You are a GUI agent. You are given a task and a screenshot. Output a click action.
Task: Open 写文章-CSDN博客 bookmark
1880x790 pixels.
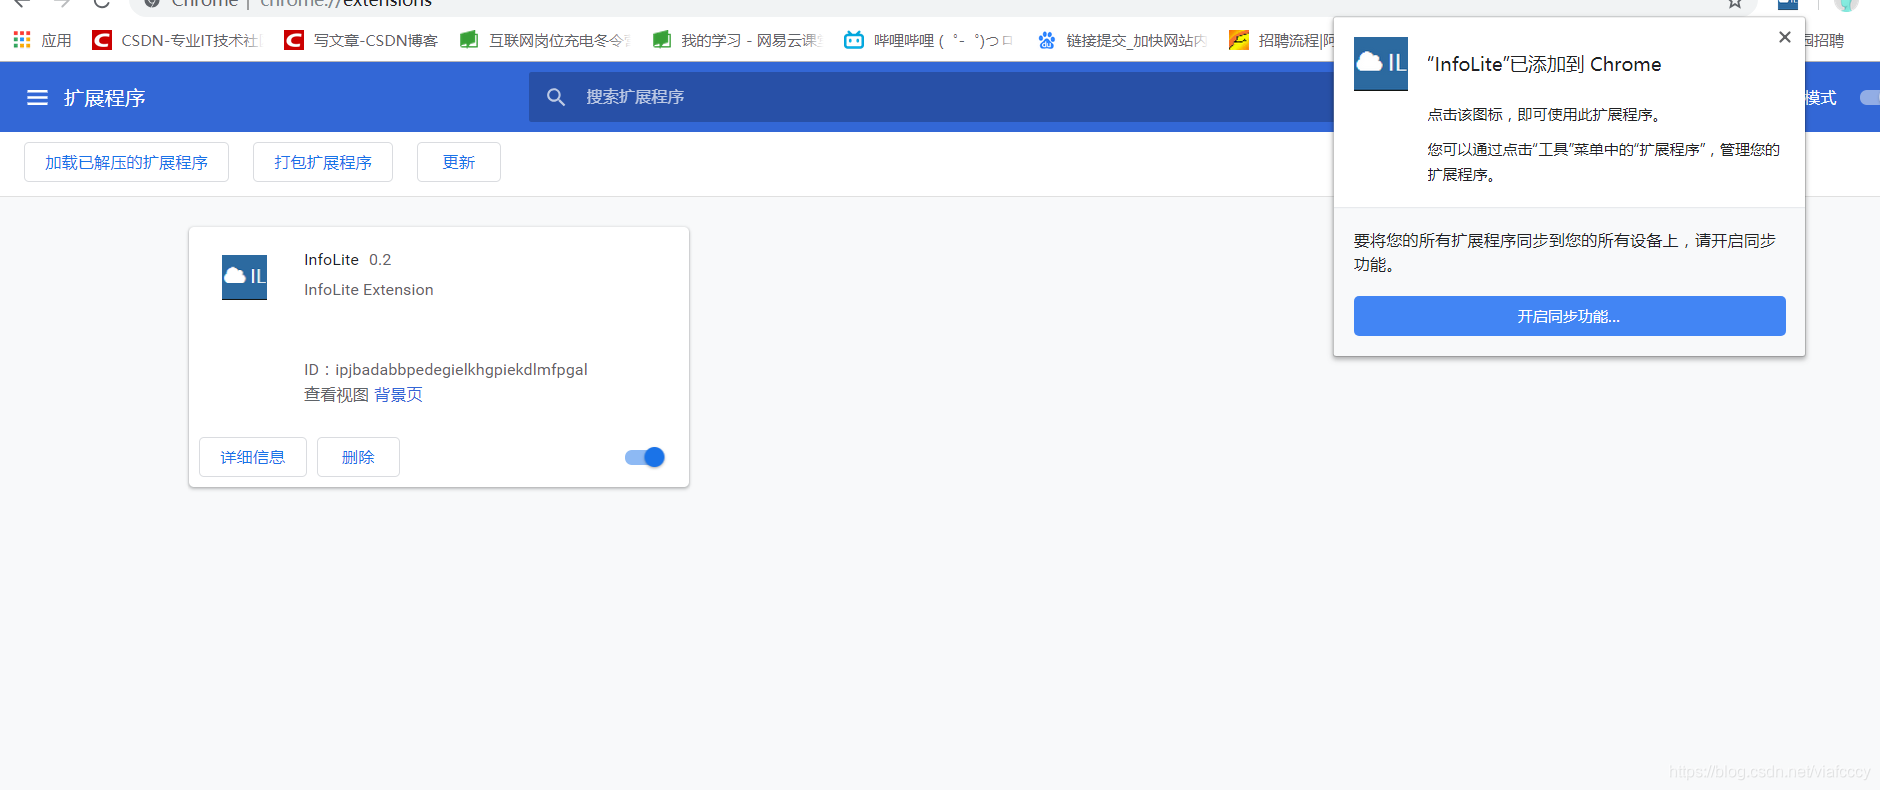tap(361, 40)
